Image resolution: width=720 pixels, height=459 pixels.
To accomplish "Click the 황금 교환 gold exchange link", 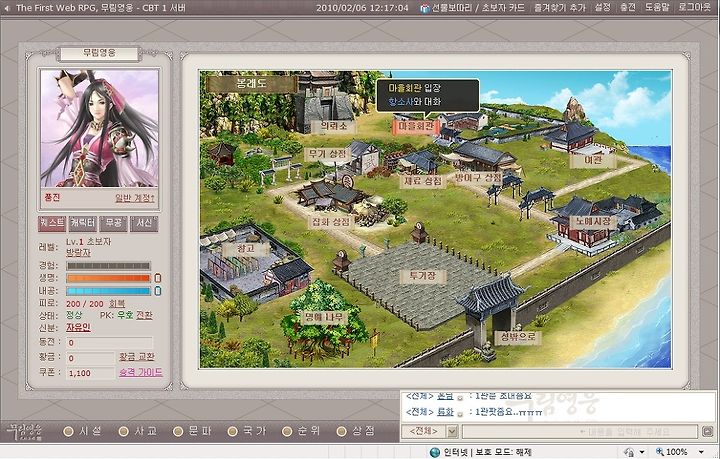I will point(137,357).
